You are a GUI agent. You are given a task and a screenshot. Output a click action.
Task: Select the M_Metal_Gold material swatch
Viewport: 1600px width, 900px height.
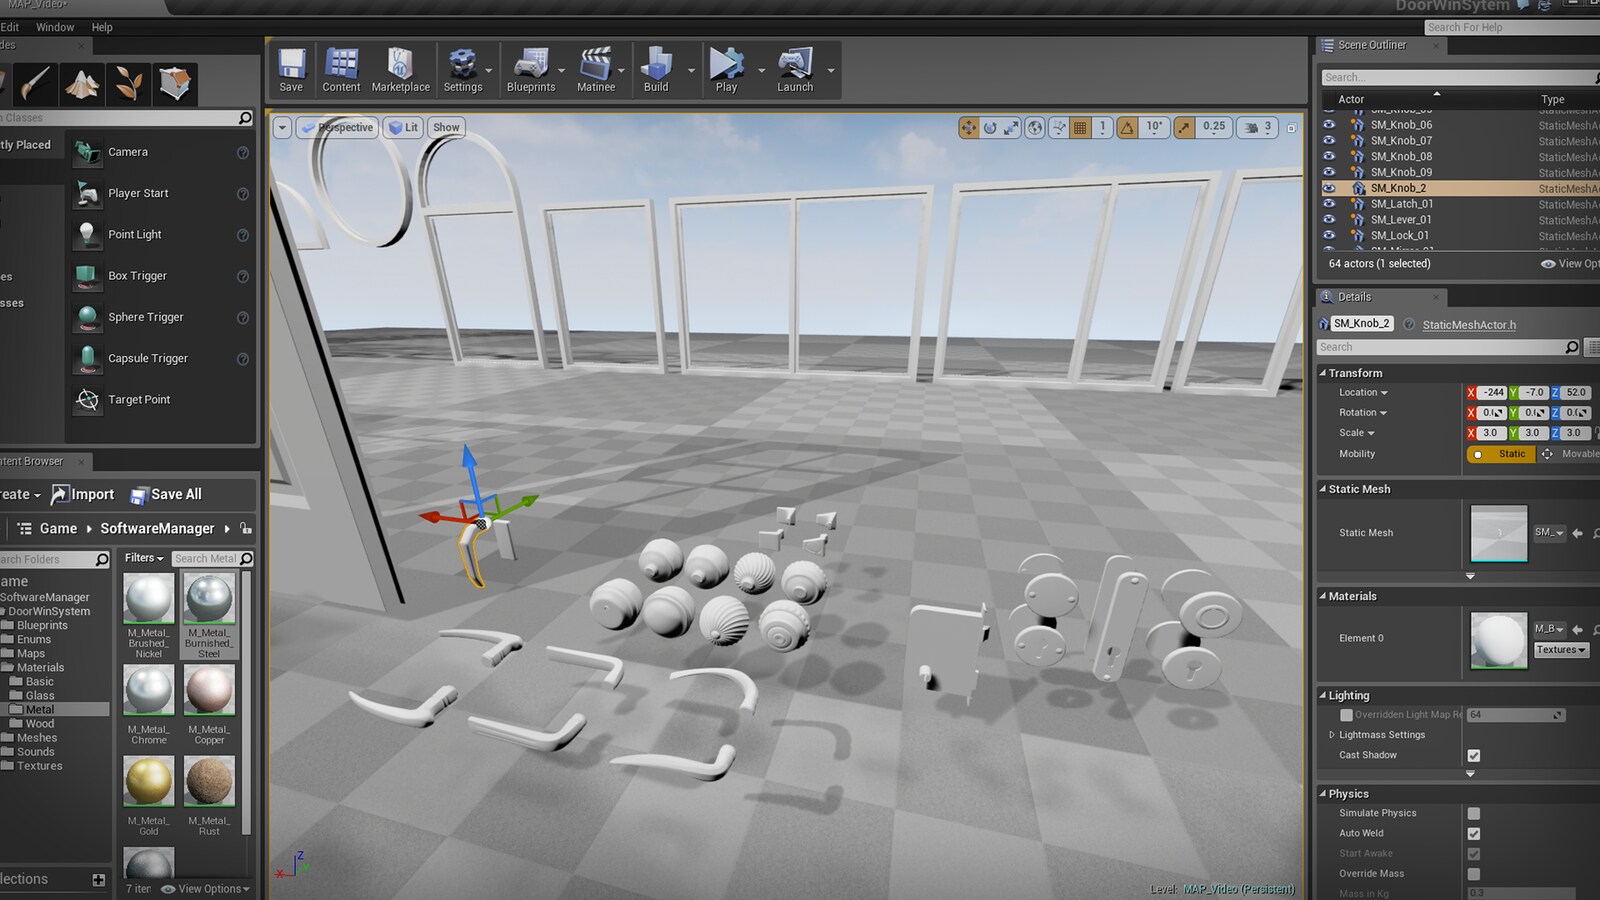[148, 781]
